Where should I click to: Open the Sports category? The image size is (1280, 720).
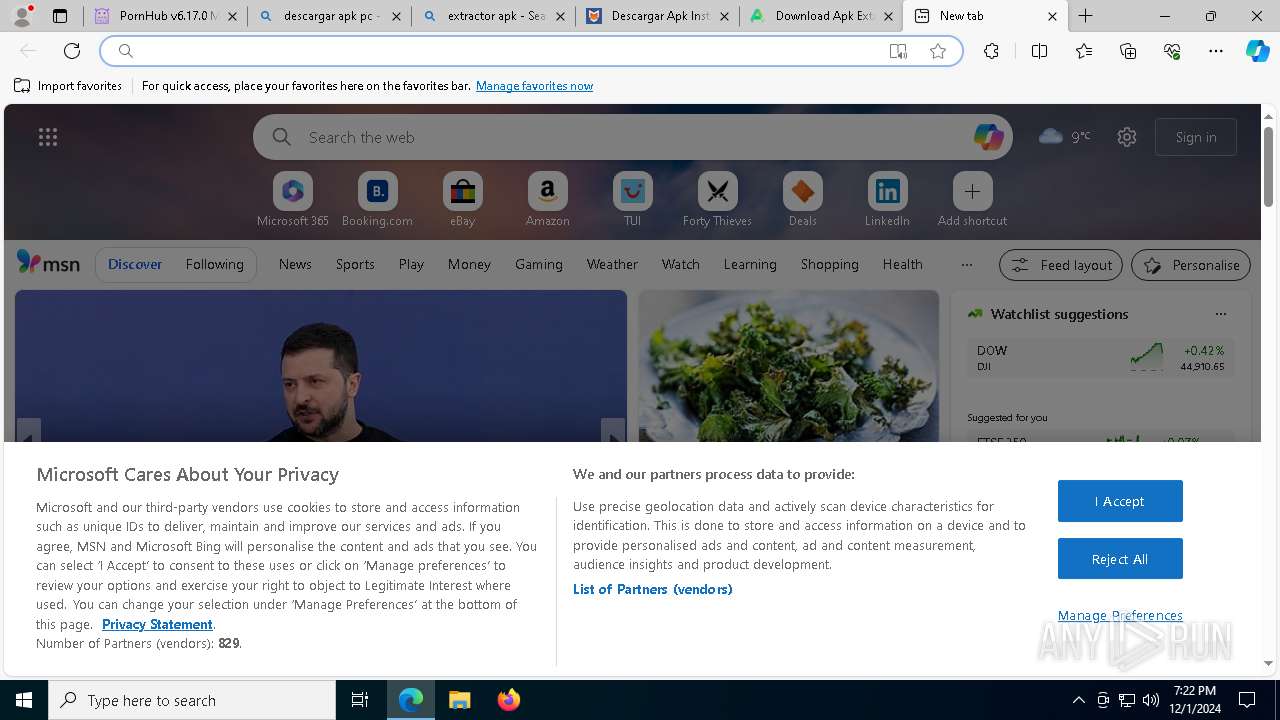click(x=355, y=264)
